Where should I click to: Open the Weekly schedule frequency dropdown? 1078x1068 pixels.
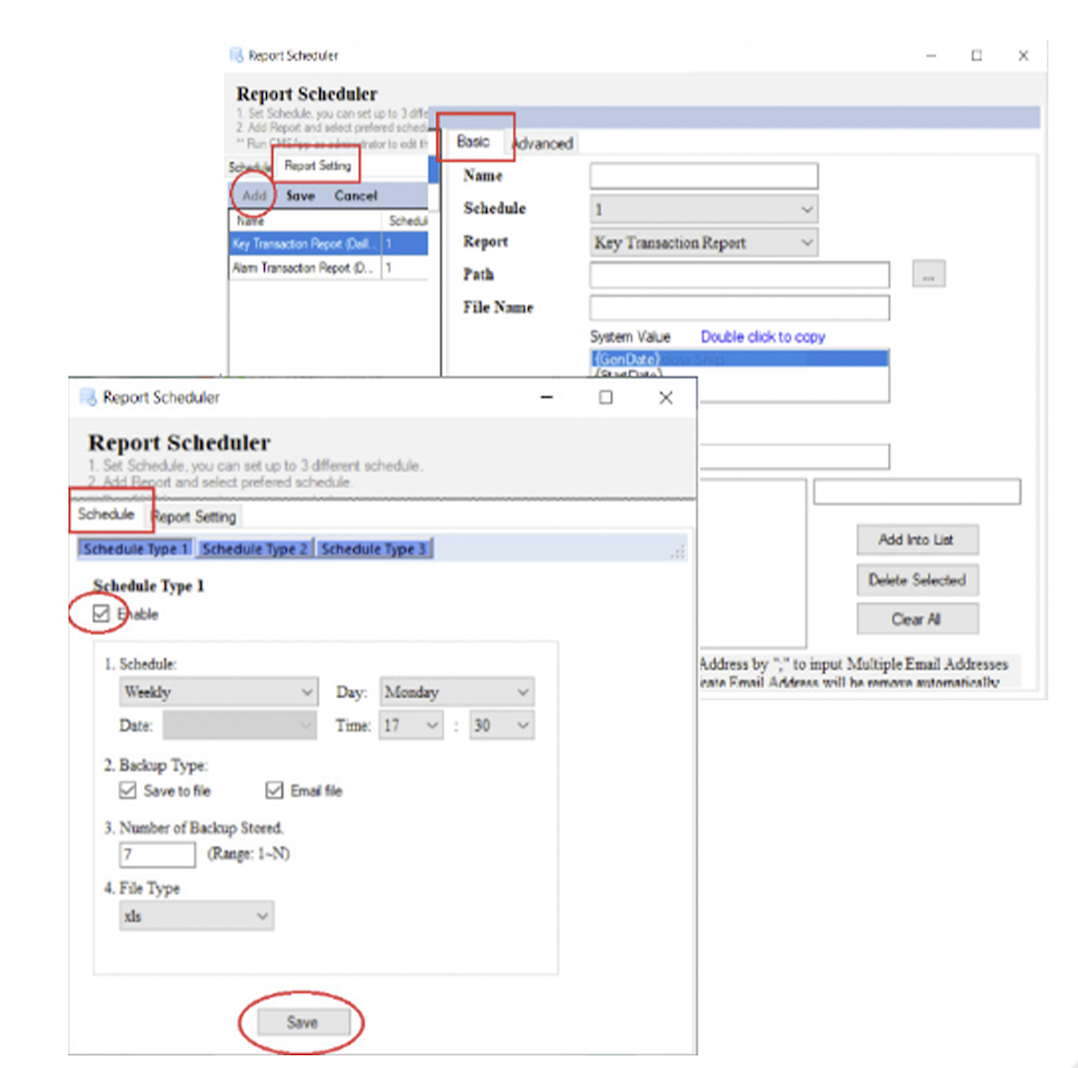(217, 692)
